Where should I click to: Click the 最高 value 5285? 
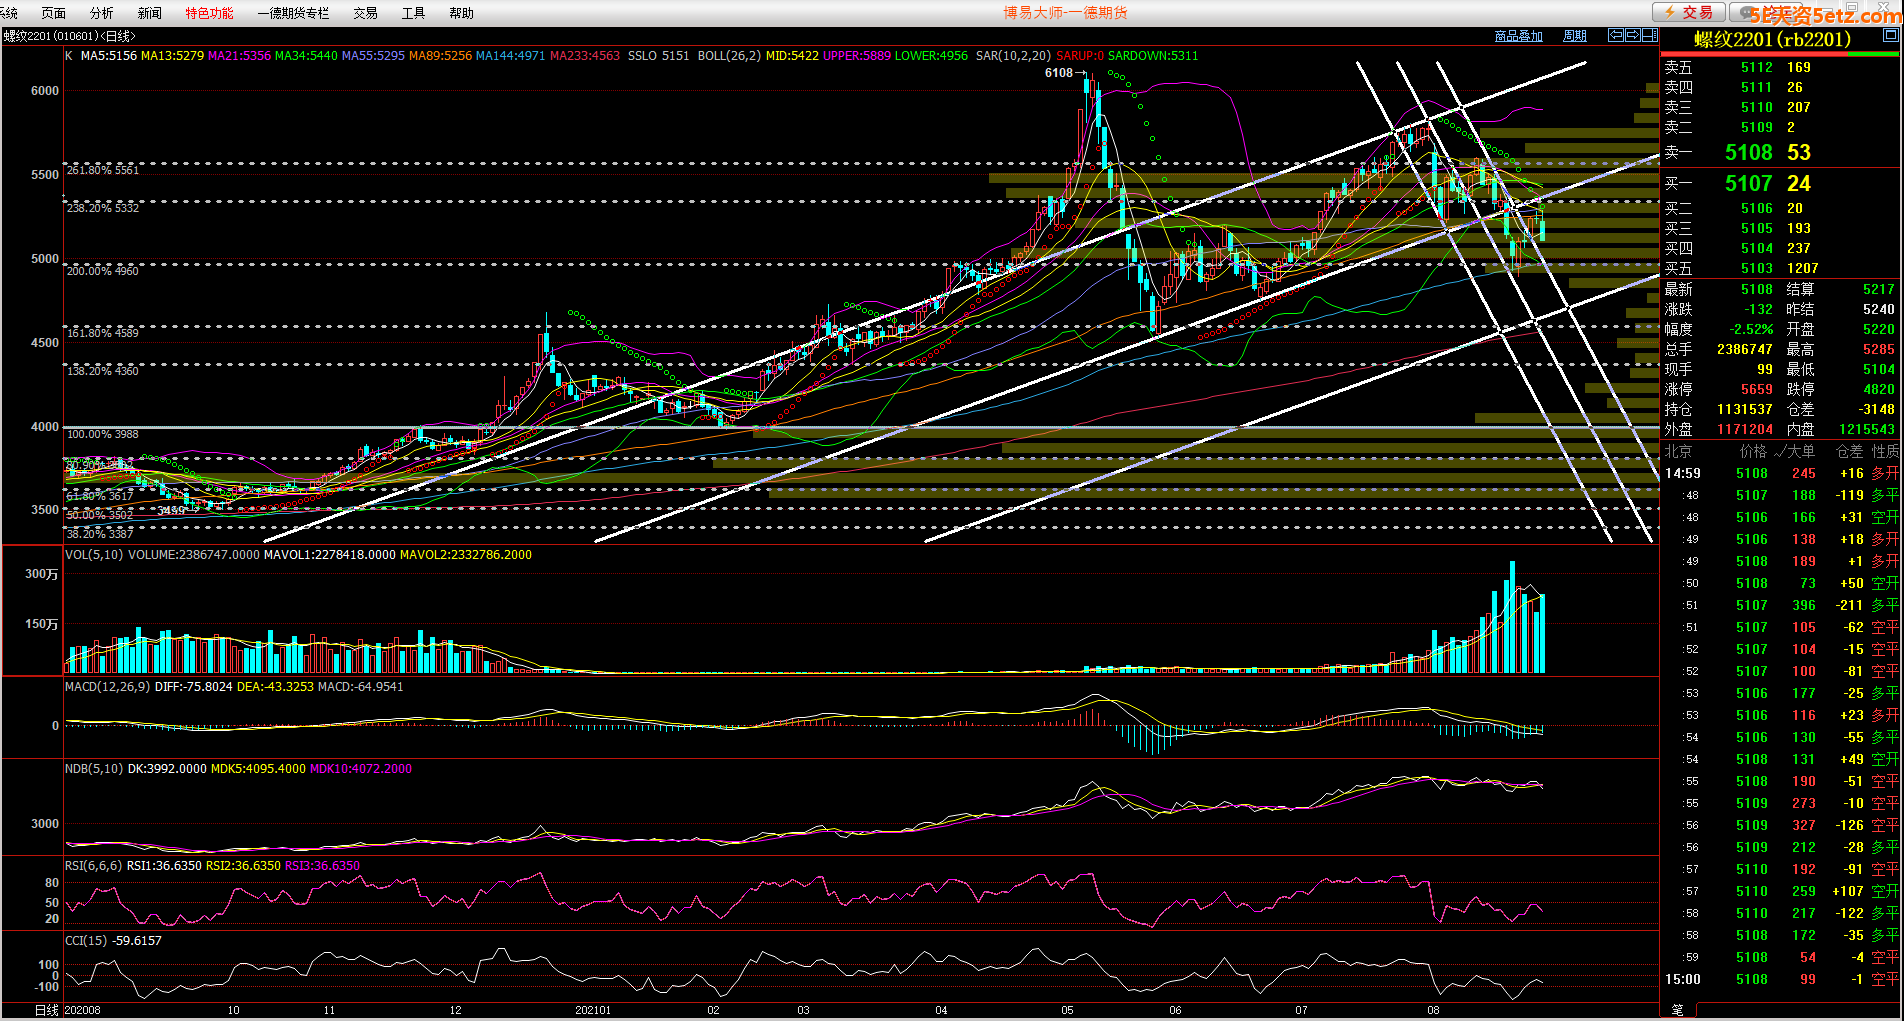pos(1878,349)
